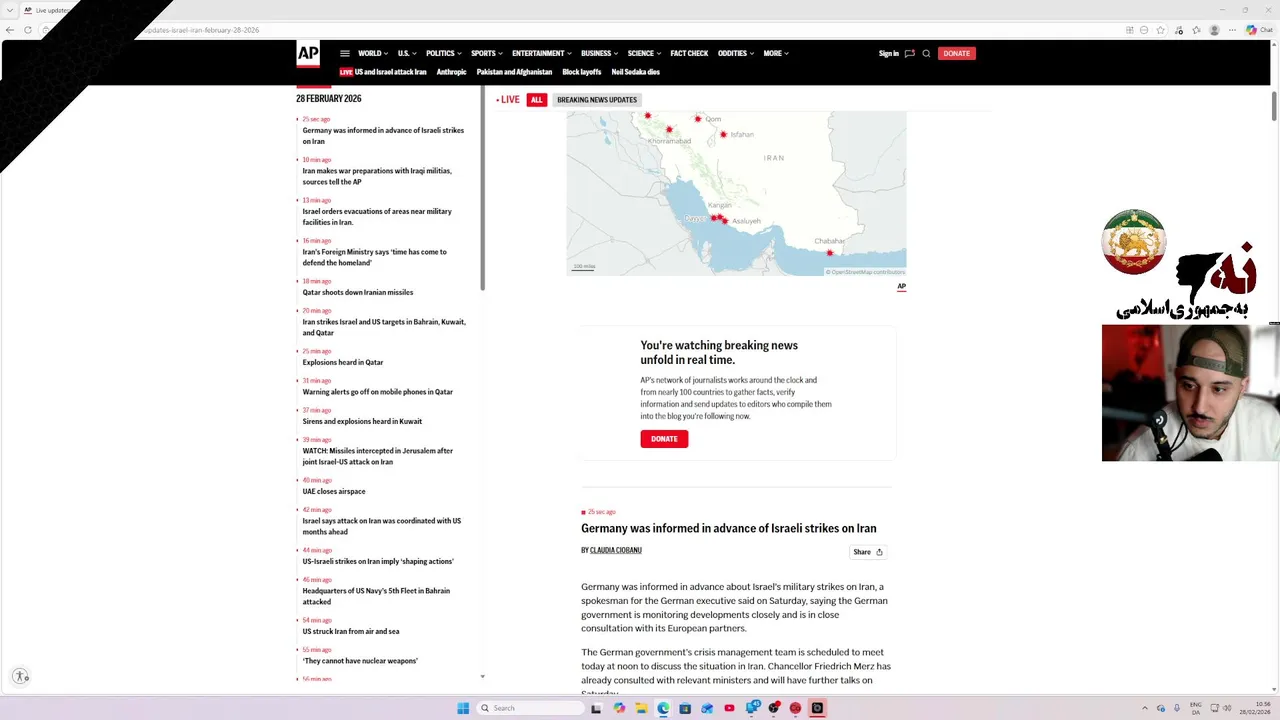The image size is (1280, 720).
Task: Open 'US struck Iran from air and sea'
Action: click(x=351, y=632)
